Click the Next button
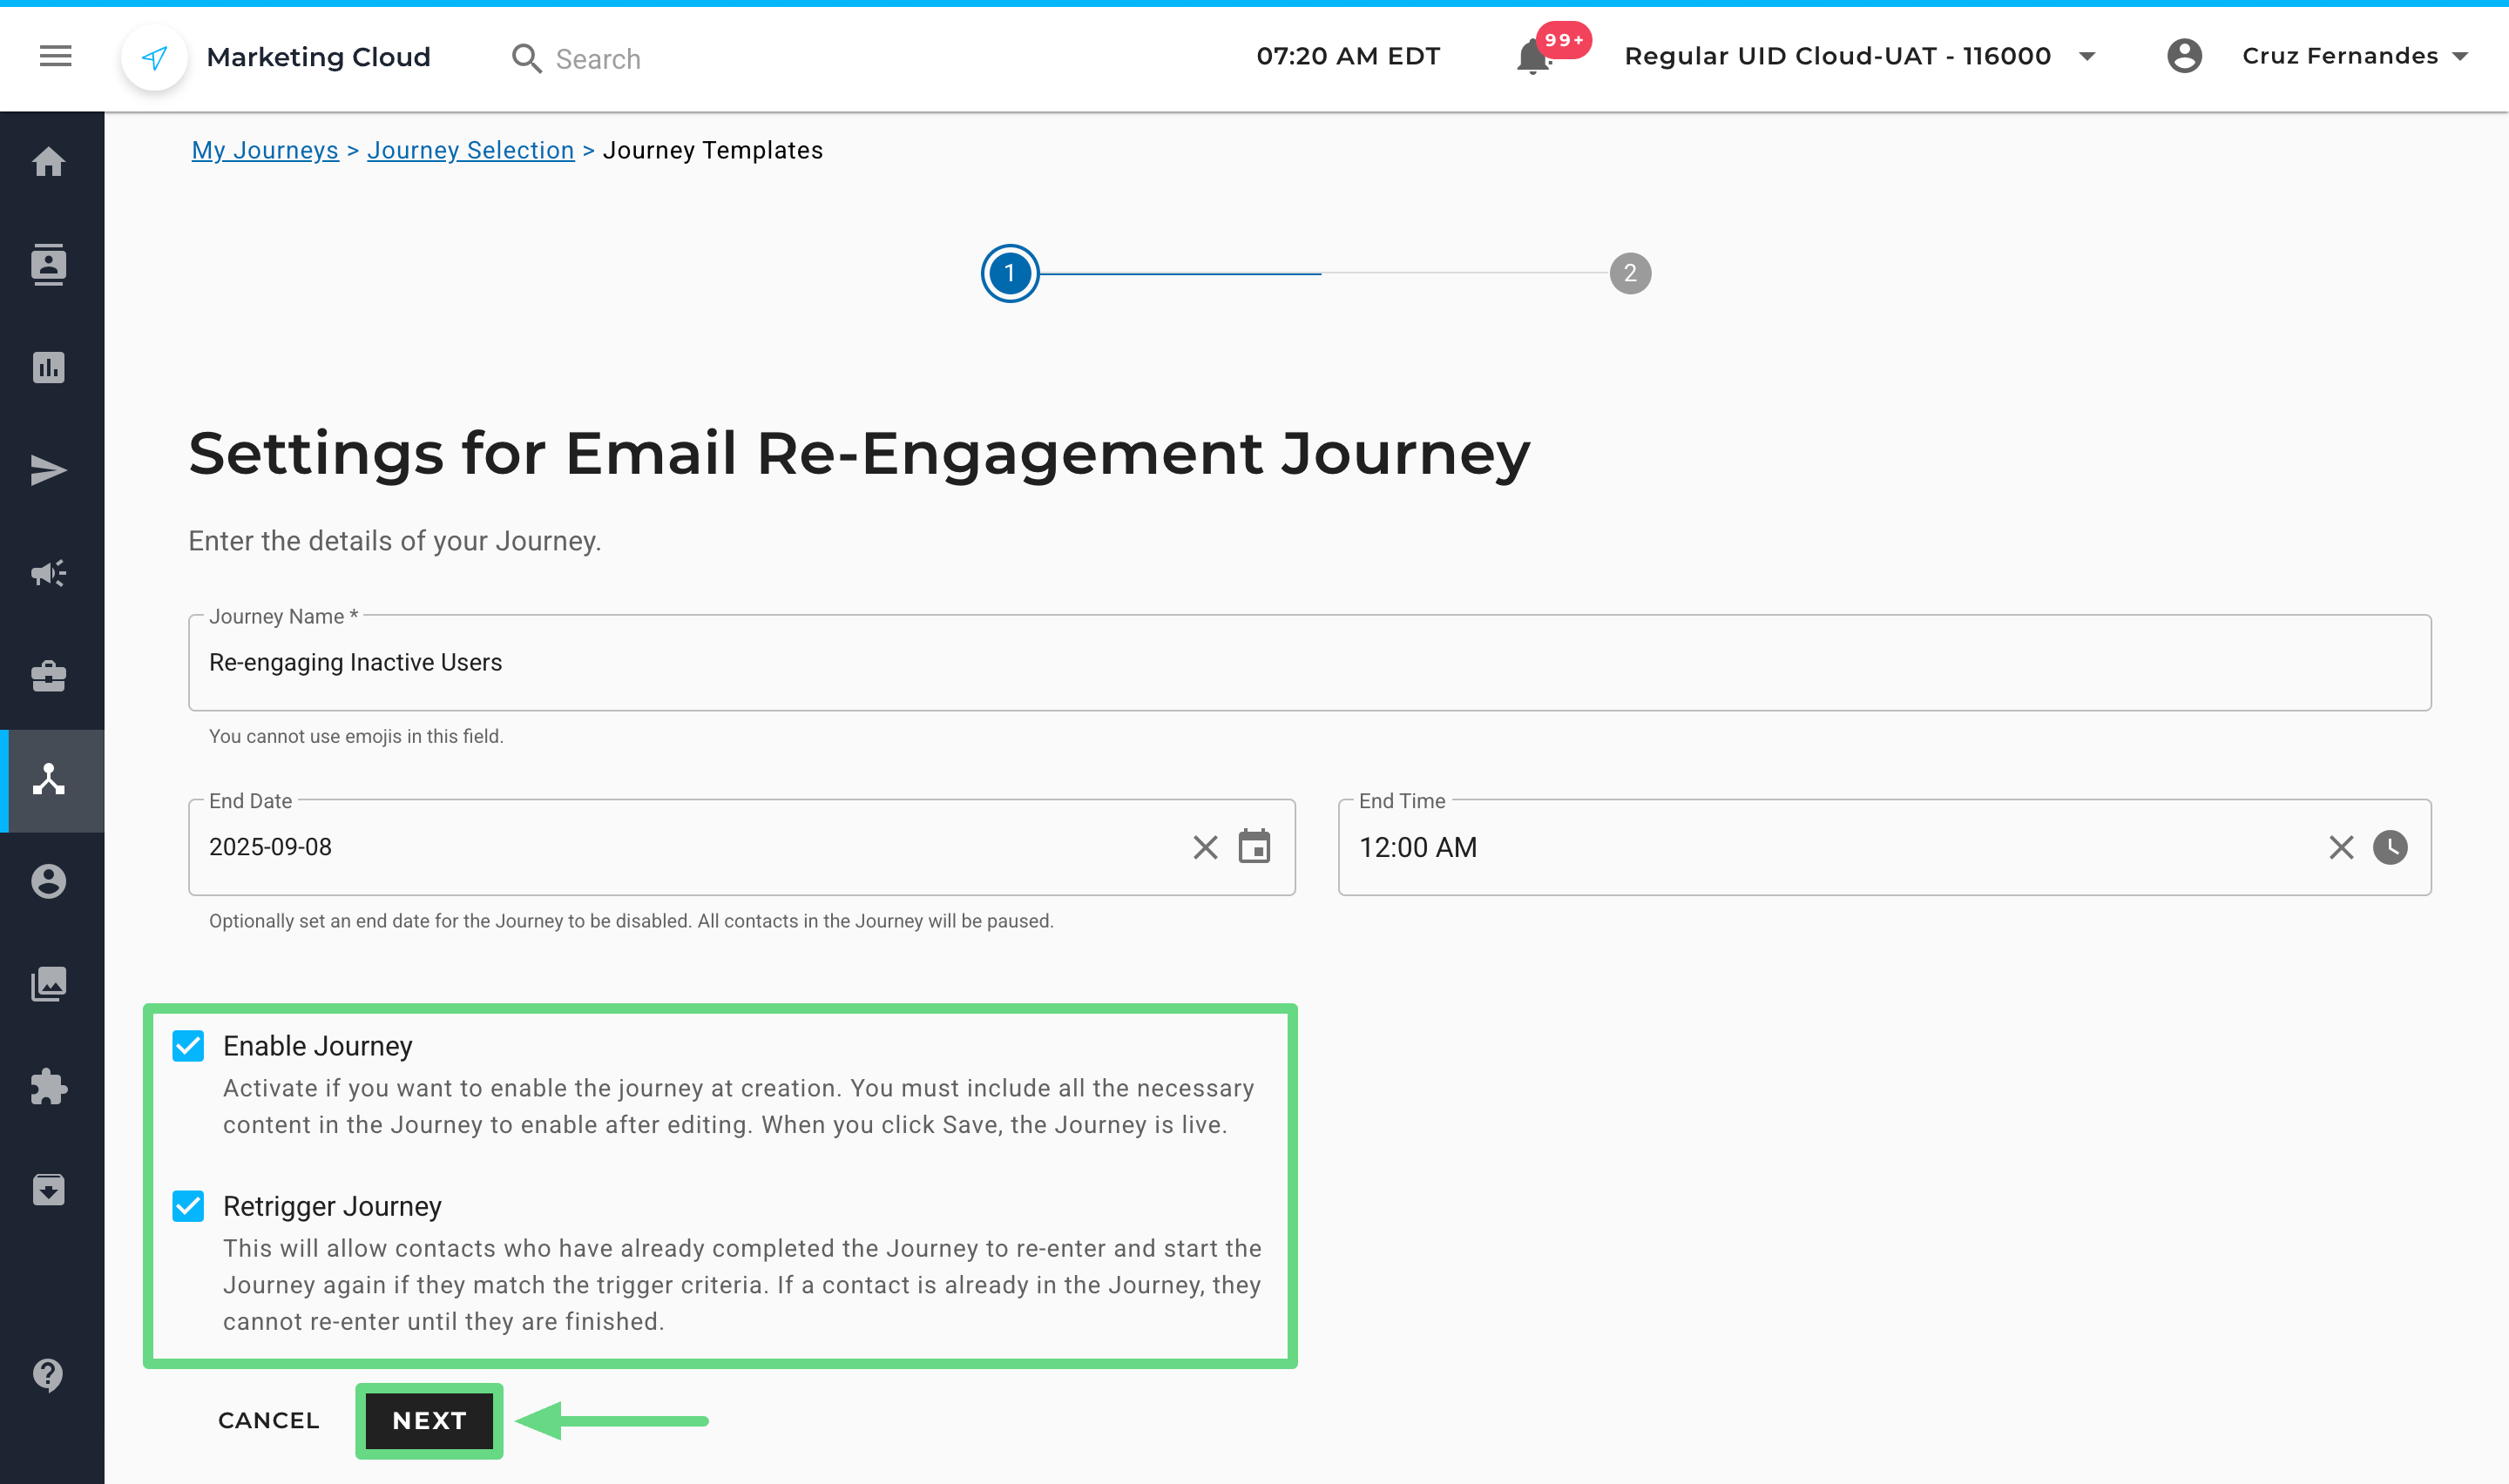Image resolution: width=2509 pixels, height=1484 pixels. (429, 1420)
